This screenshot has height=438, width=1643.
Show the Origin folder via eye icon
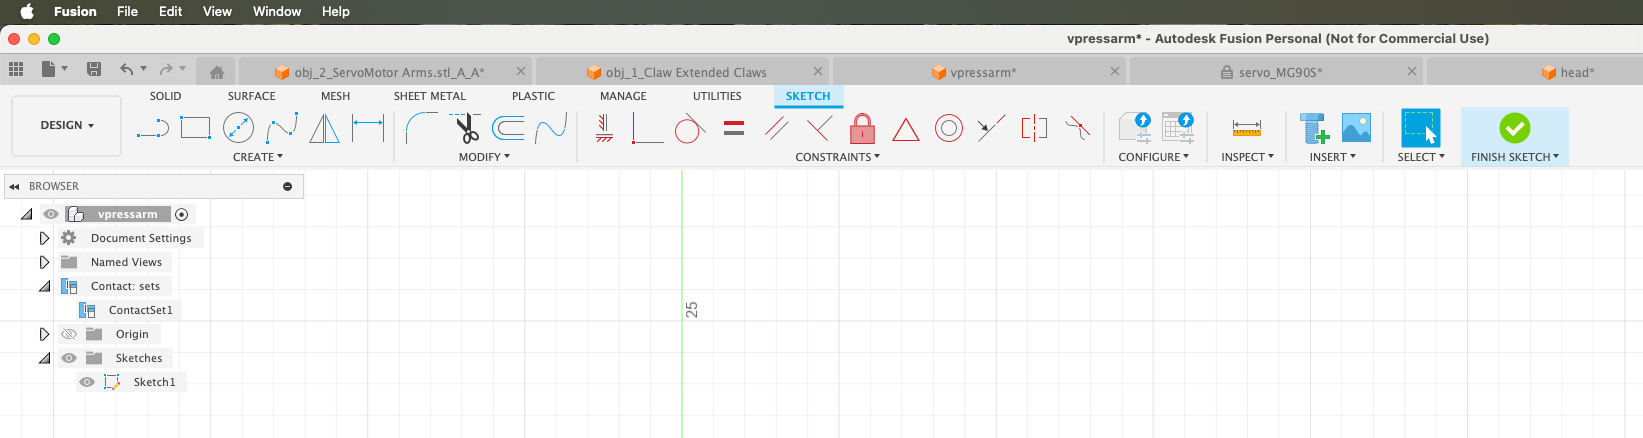point(69,334)
